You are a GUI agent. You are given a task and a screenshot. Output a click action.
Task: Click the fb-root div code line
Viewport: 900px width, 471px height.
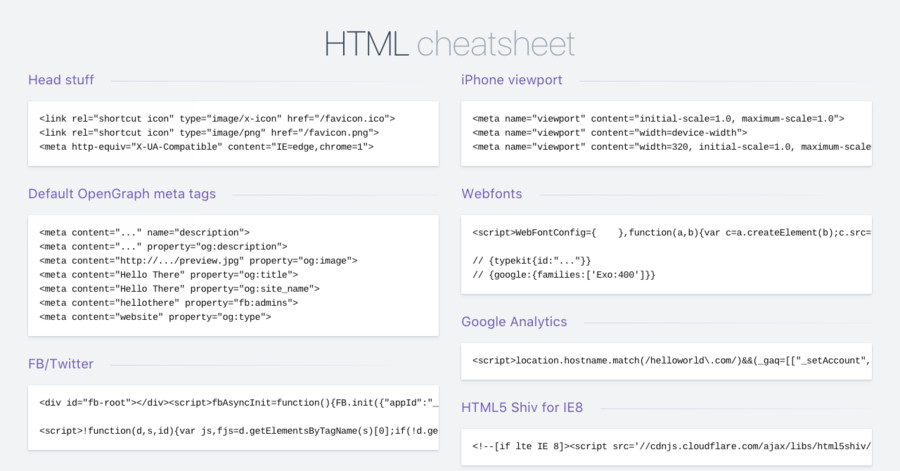(x=238, y=403)
